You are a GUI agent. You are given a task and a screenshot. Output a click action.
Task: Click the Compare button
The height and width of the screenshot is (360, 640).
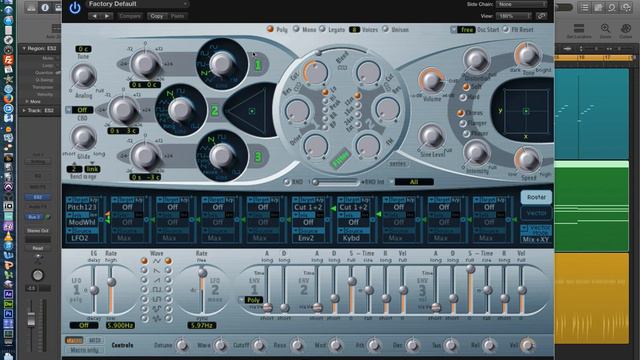point(130,16)
